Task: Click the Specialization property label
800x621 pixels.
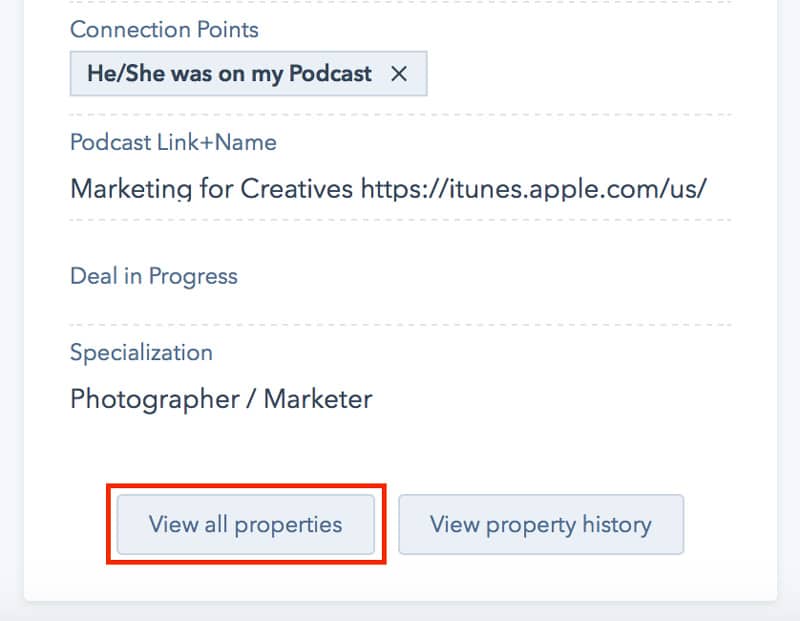Action: coord(140,352)
